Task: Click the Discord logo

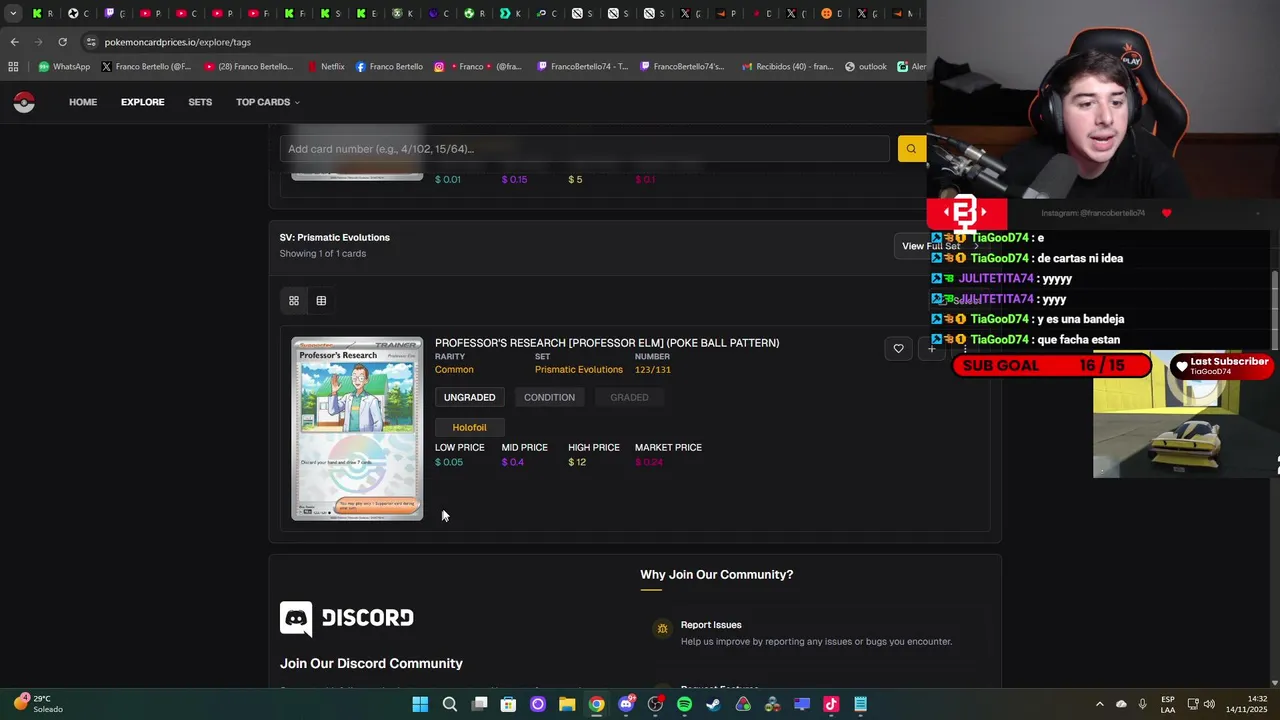Action: (346, 619)
